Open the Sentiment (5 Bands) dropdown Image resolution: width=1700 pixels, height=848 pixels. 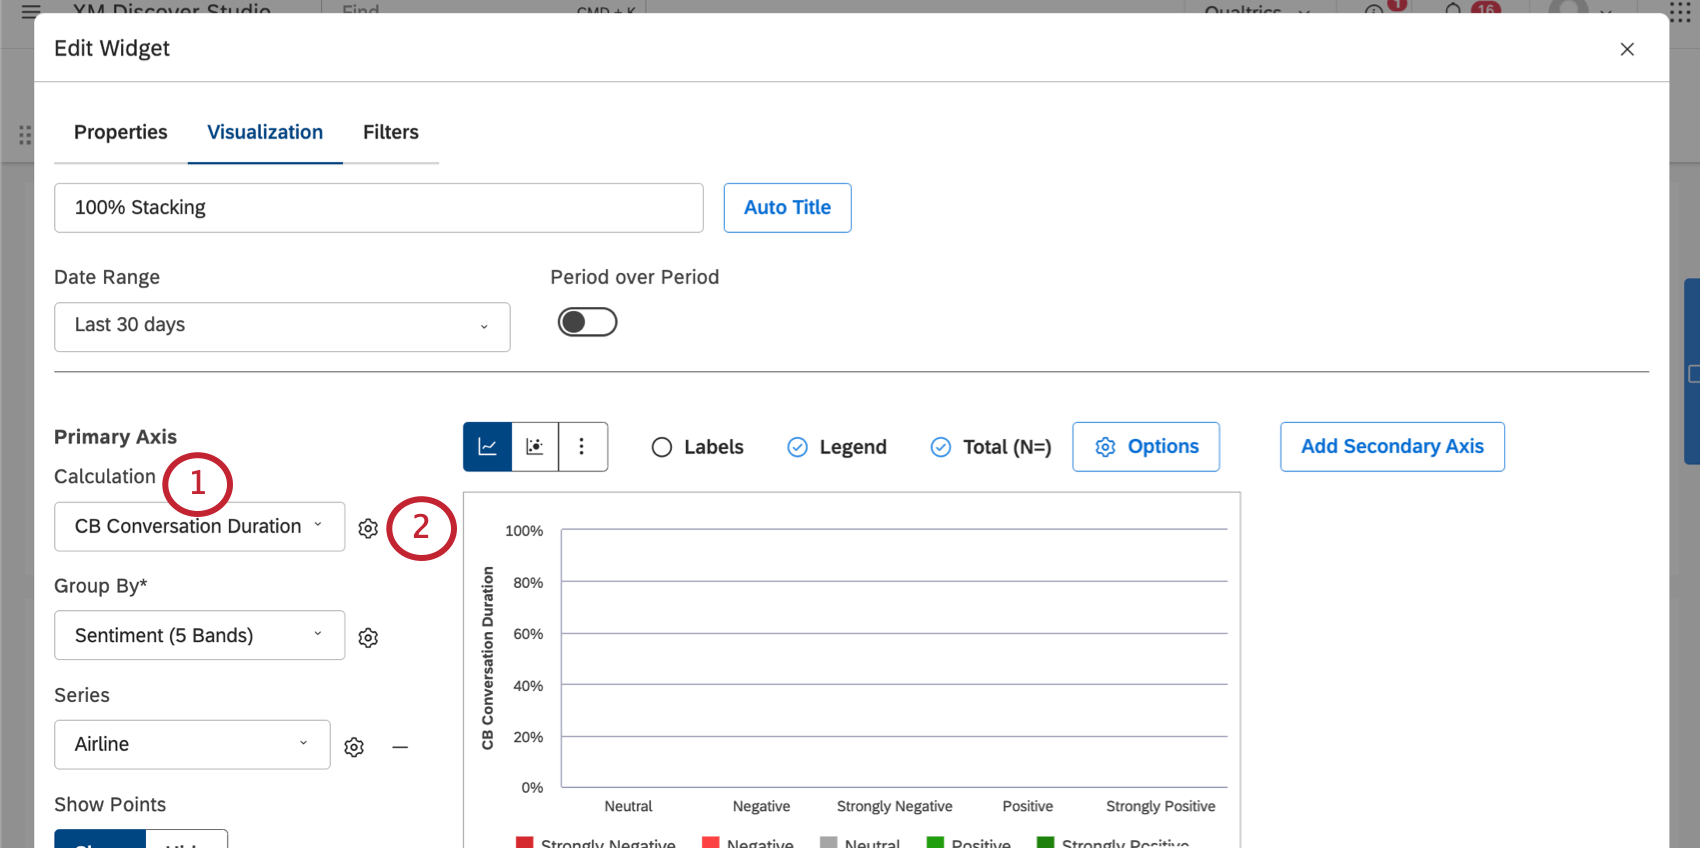click(199, 635)
